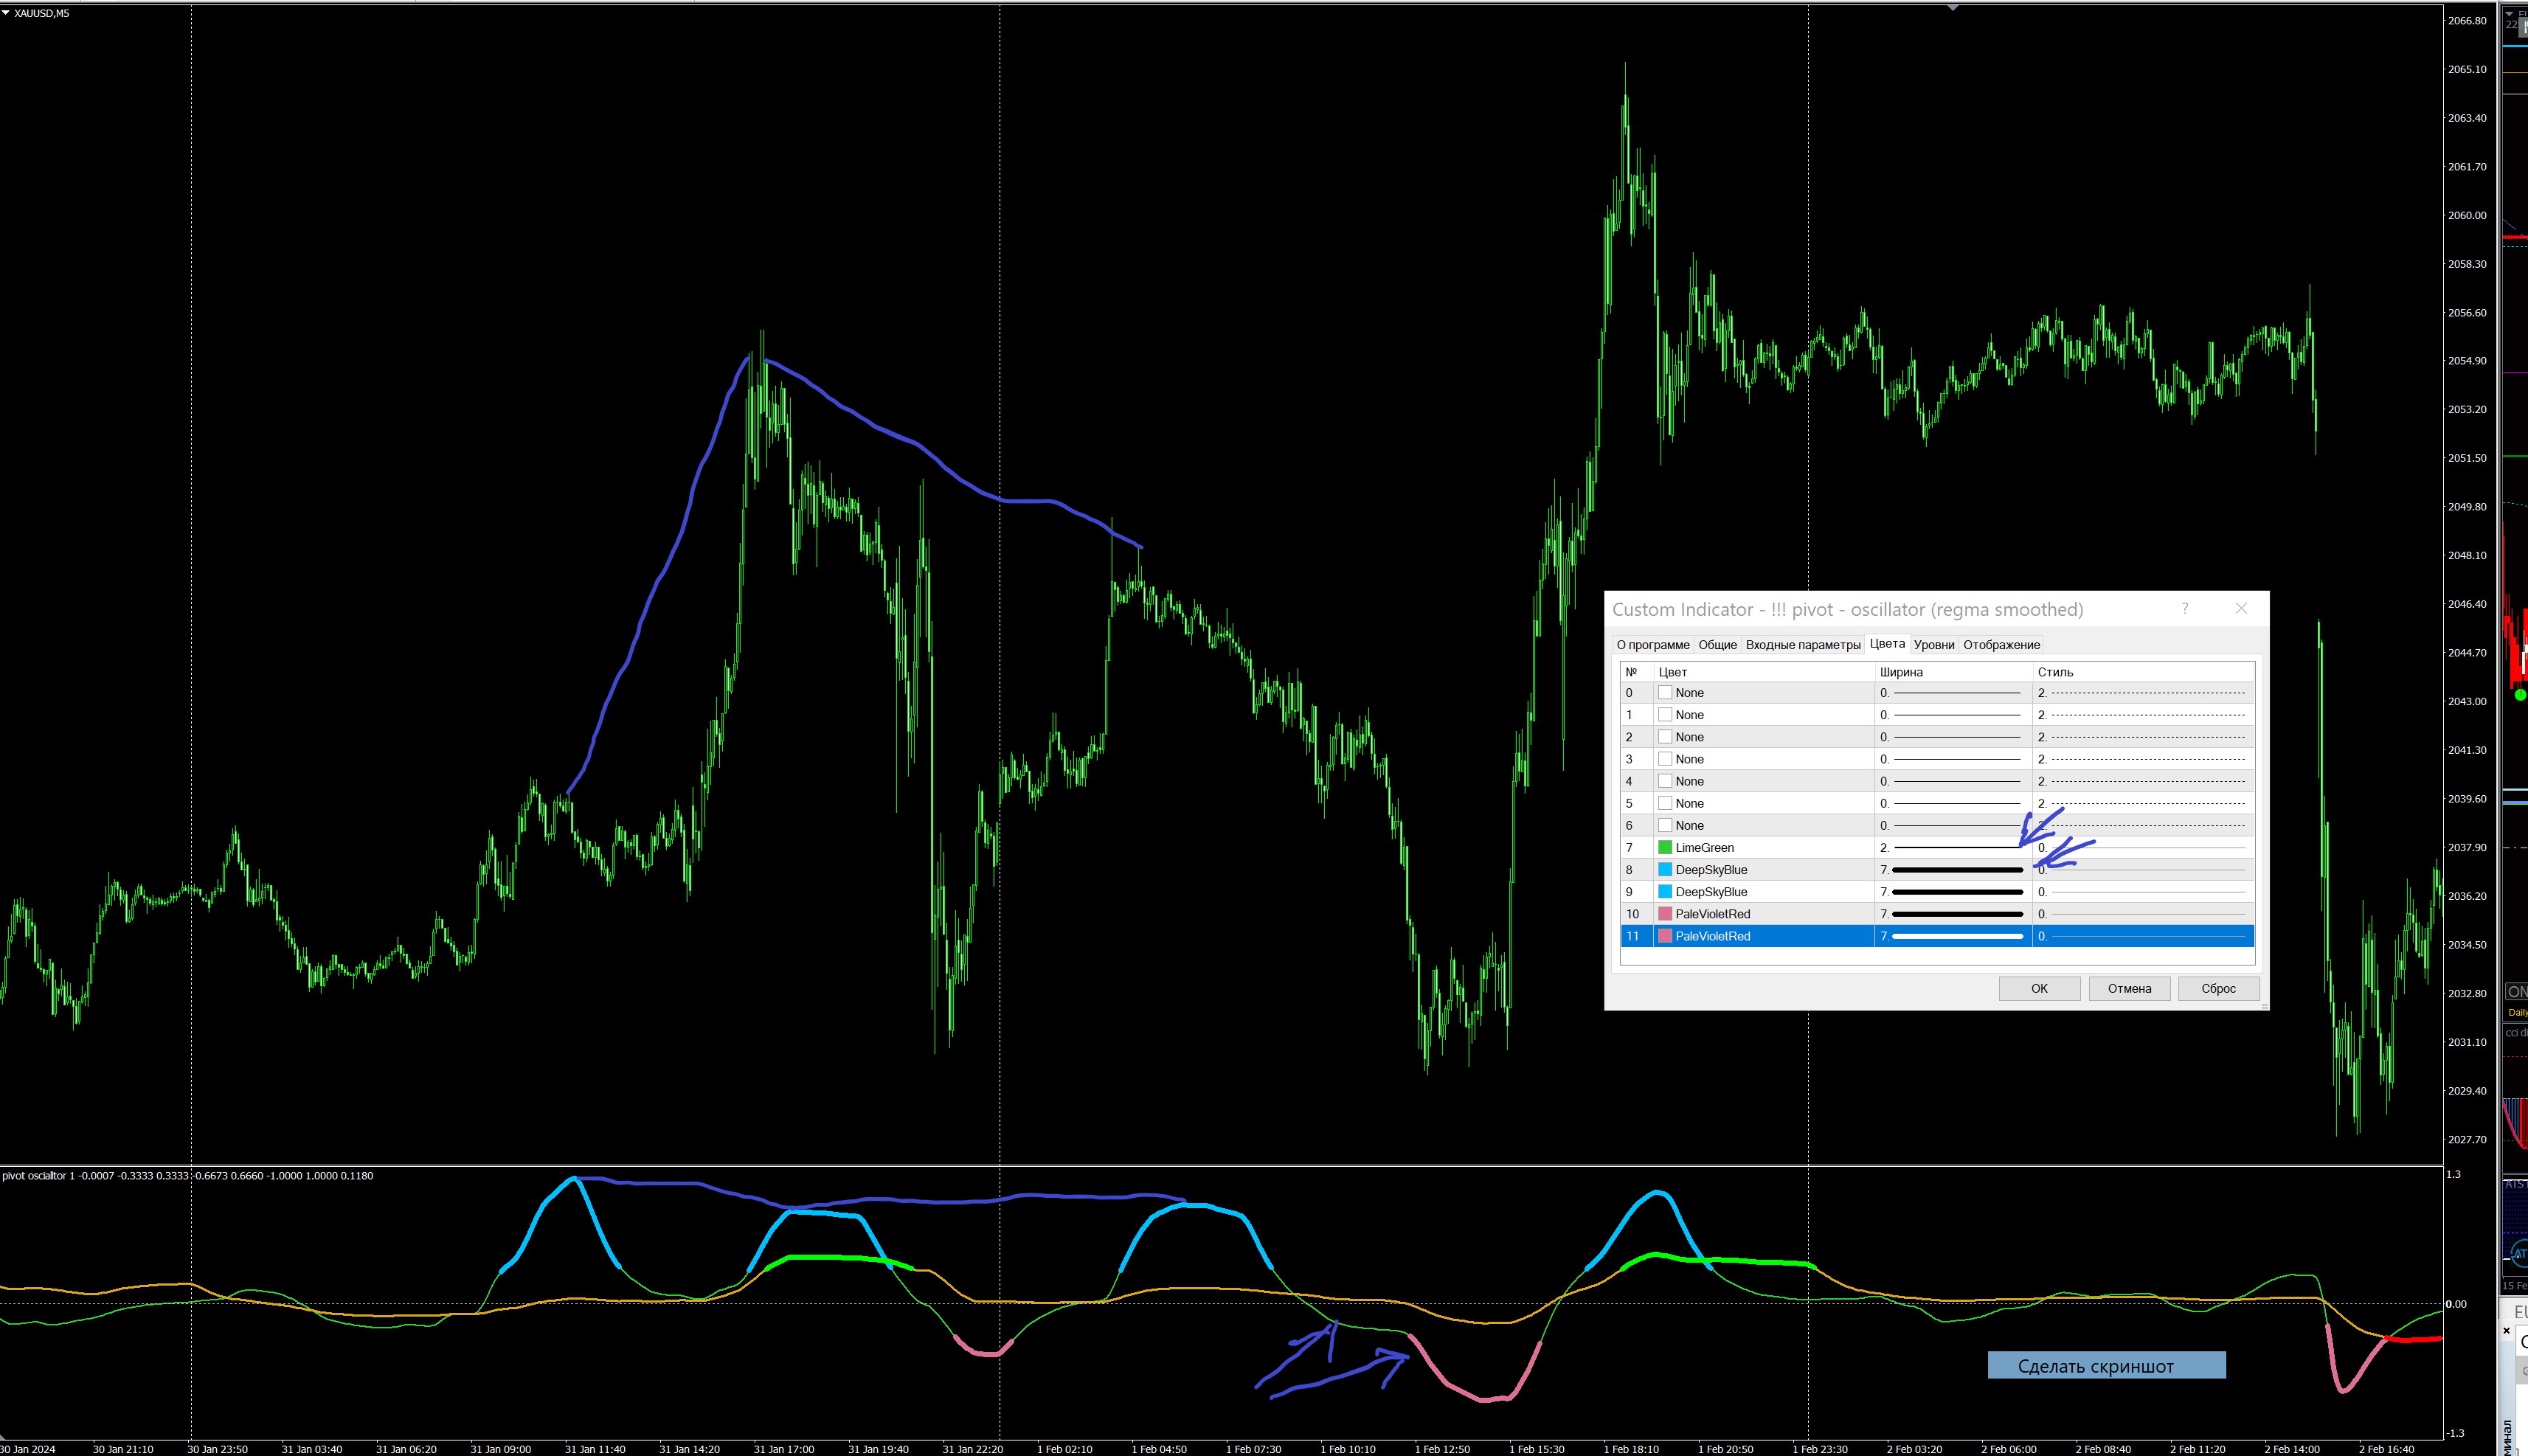
Task: Open the width dropdown for row 7
Action: 1953,848
